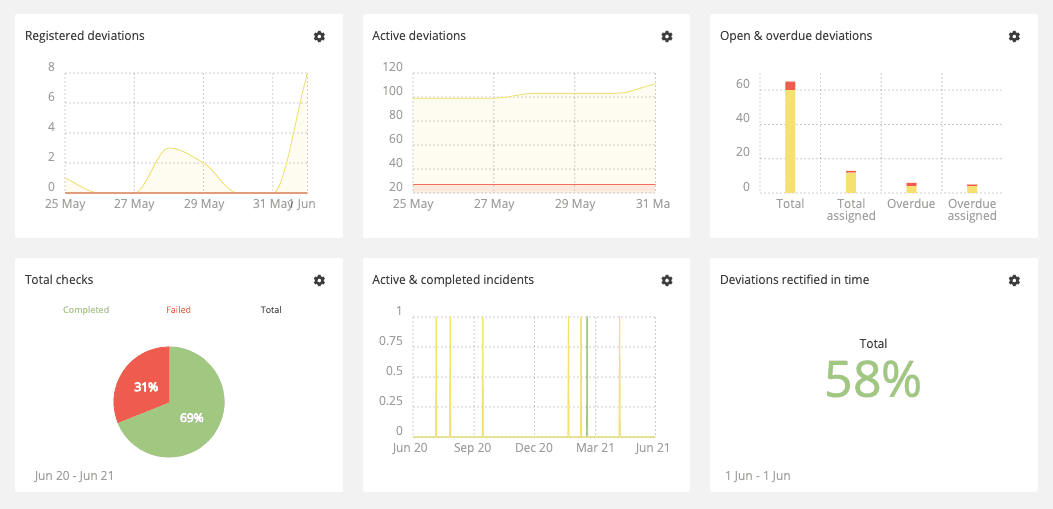Image resolution: width=1053 pixels, height=509 pixels.
Task: Select the Total assigned bar
Action: point(851,183)
